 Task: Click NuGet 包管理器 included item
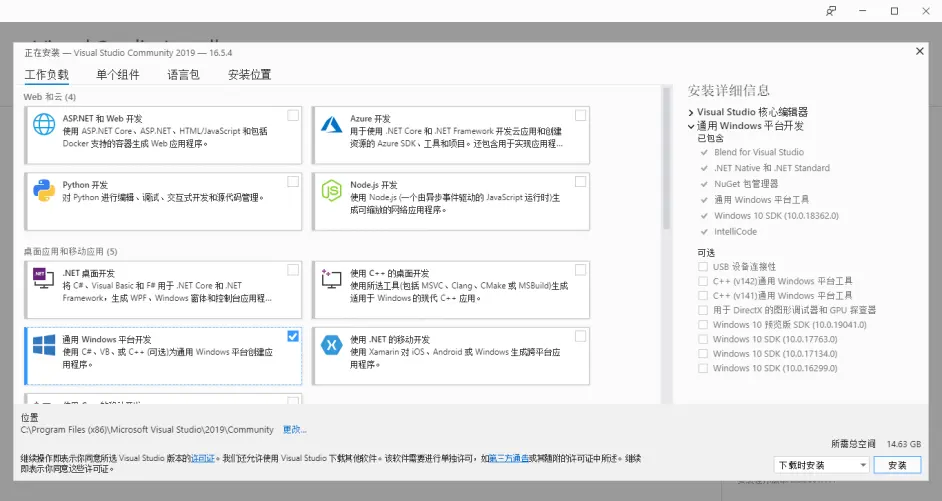746,184
